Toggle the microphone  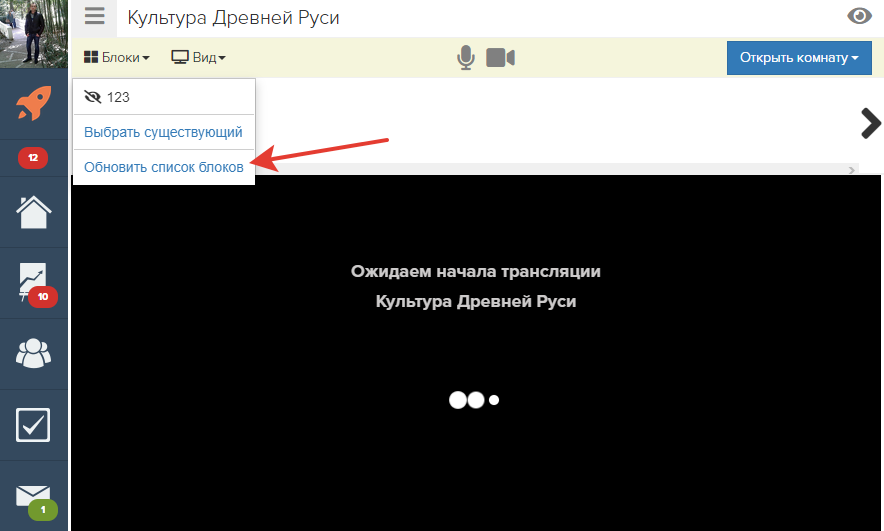466,57
